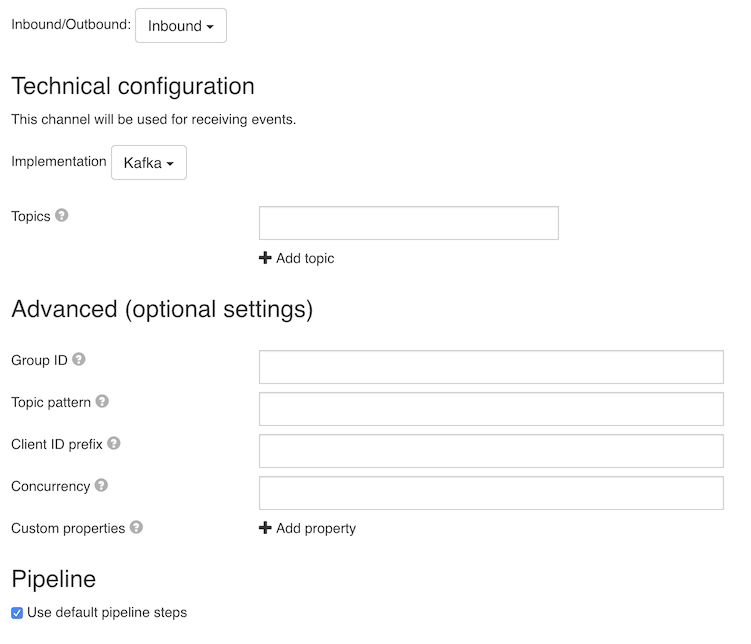Open the Inbound/Outbound dropdown
751x644 pixels.
pos(181,25)
